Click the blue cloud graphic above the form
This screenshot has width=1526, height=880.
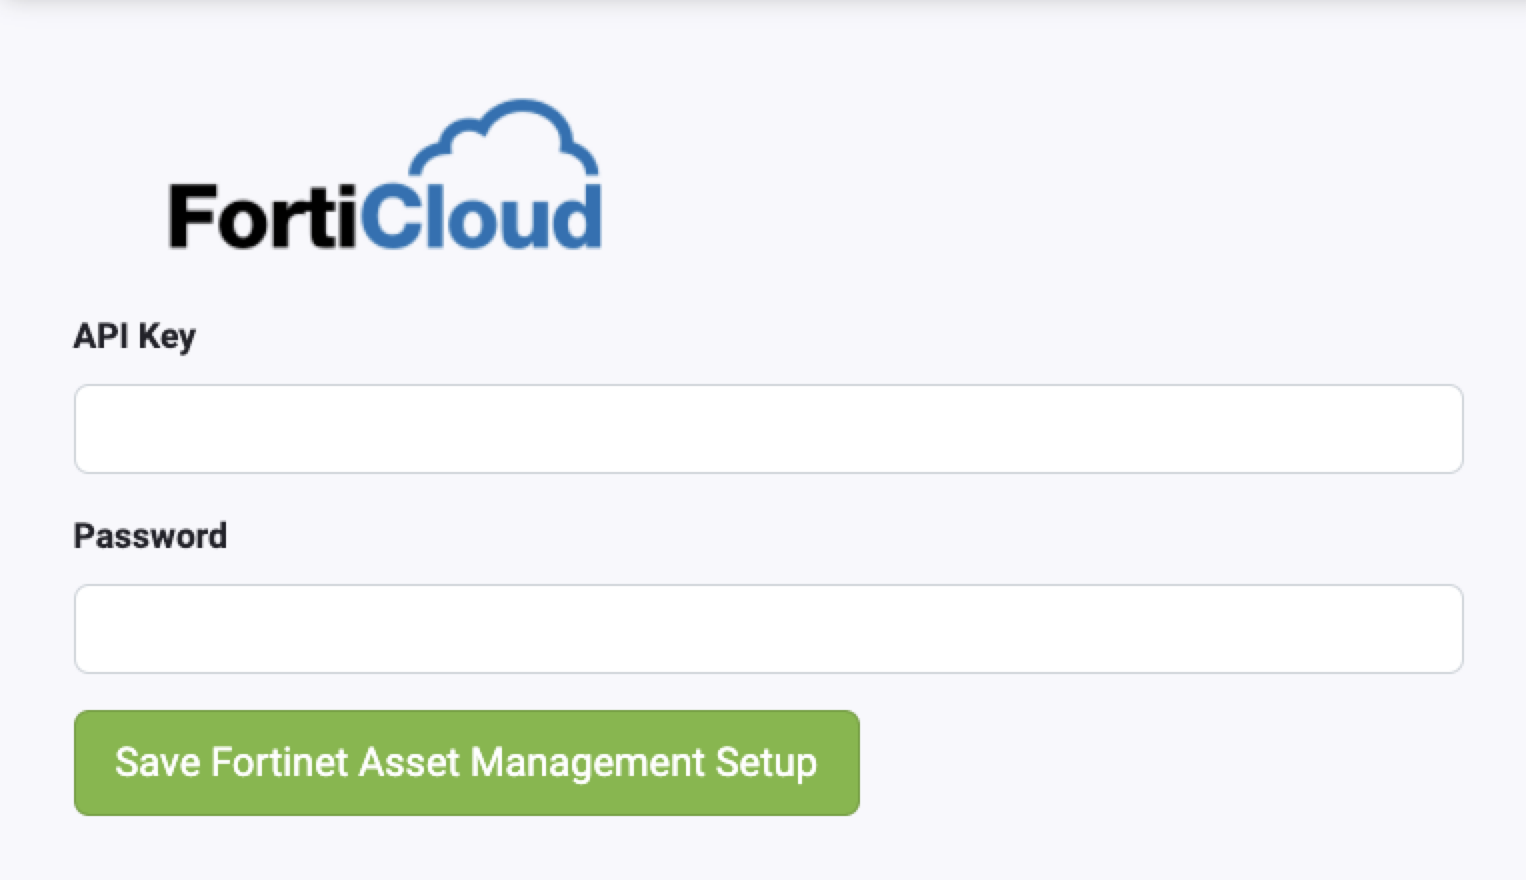(x=505, y=140)
